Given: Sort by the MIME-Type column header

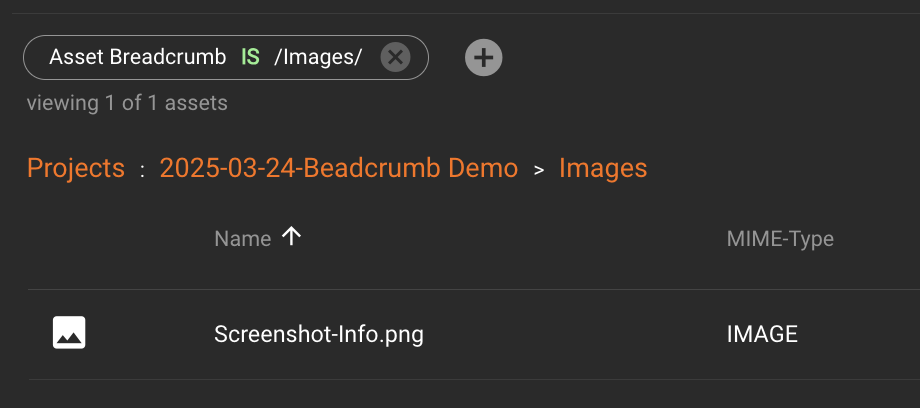Looking at the screenshot, I should point(780,238).
